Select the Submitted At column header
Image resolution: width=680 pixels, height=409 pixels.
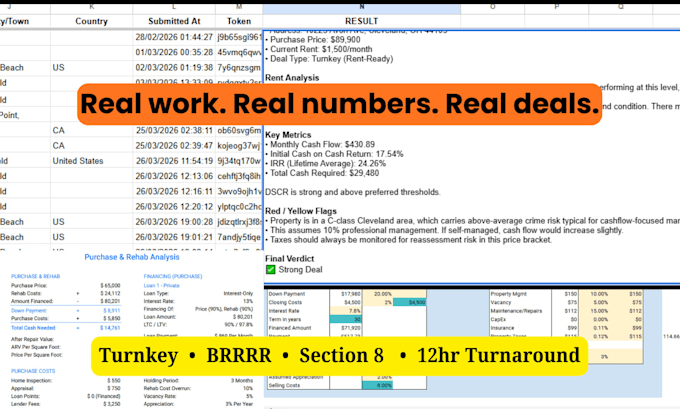tap(174, 21)
